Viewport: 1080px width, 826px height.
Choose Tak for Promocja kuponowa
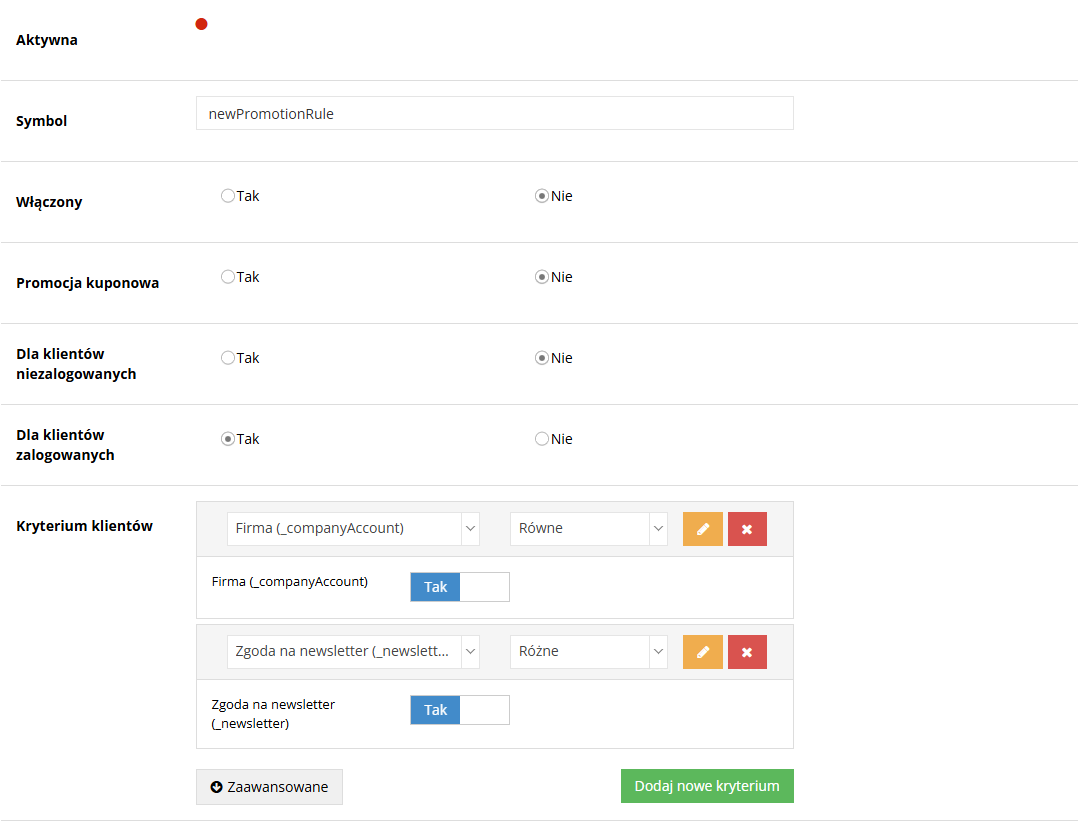coord(228,277)
